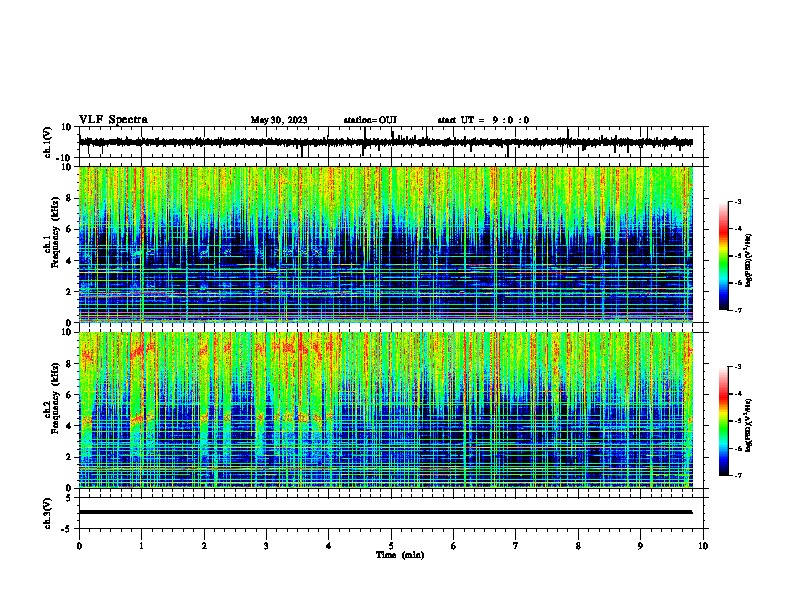Click the time axis tick label '5'

click(391, 546)
